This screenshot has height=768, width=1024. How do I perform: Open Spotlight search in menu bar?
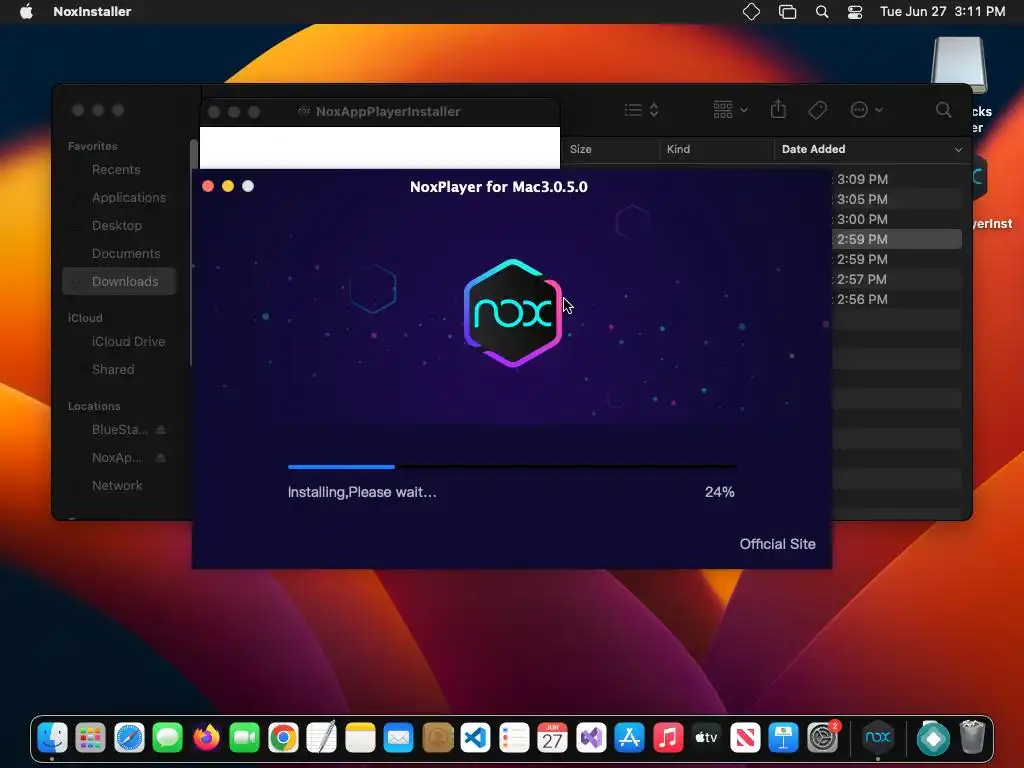(x=822, y=12)
